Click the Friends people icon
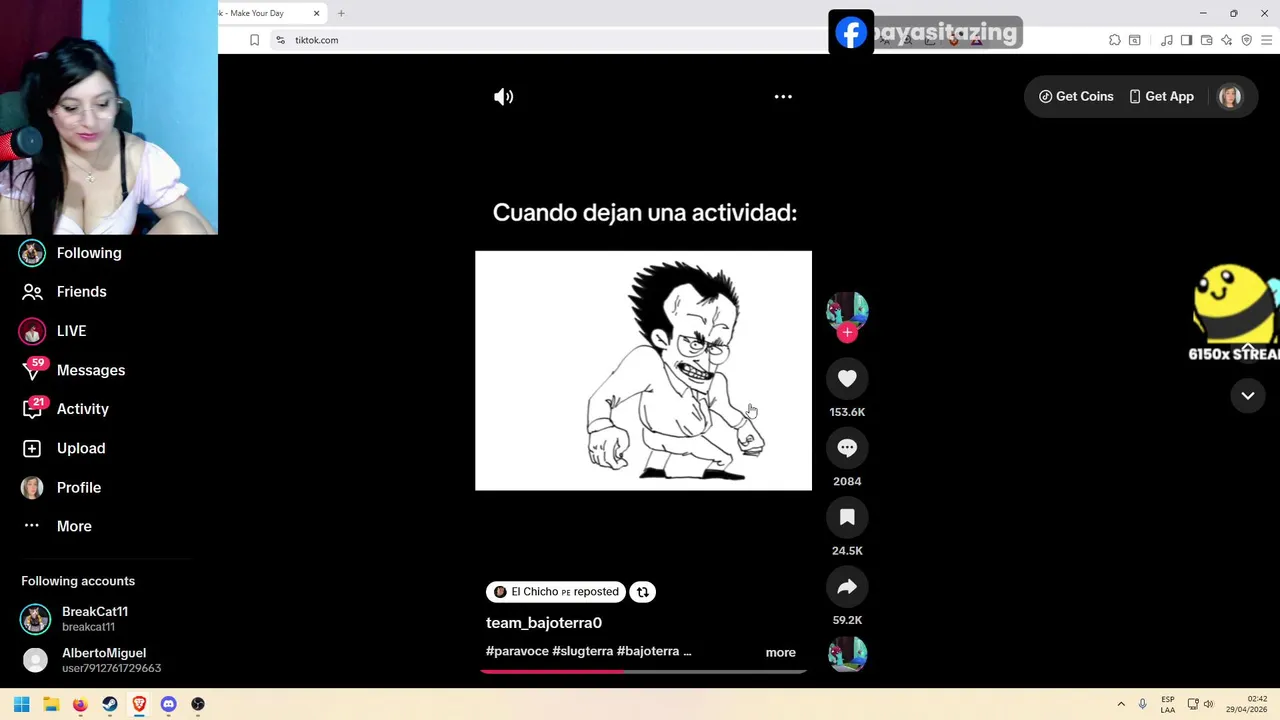This screenshot has height=720, width=1280. 32,292
